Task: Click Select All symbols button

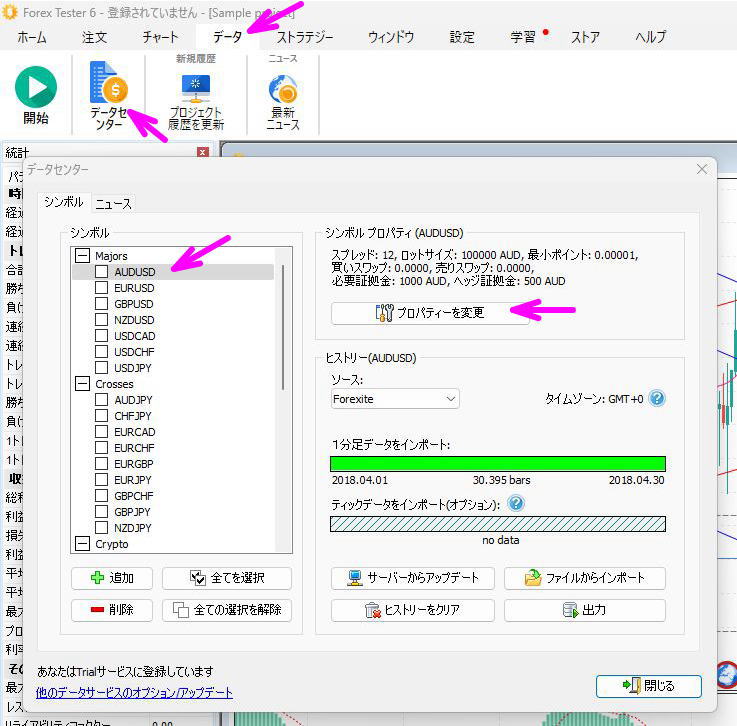Action: click(227, 578)
